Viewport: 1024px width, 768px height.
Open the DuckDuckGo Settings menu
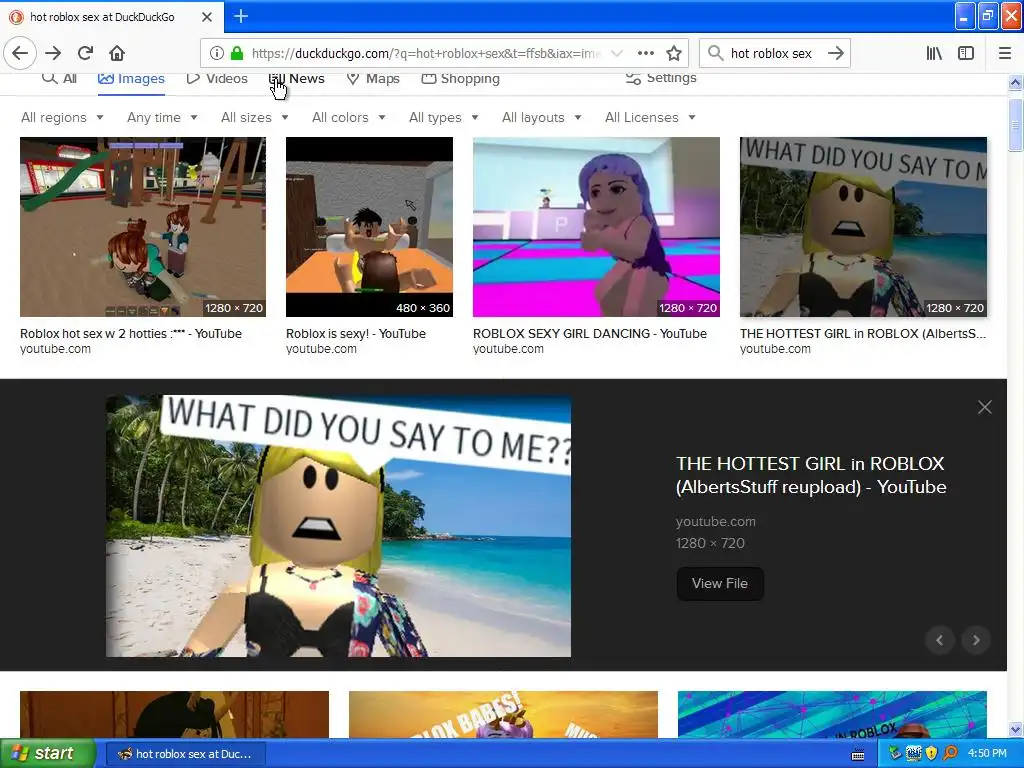[661, 78]
